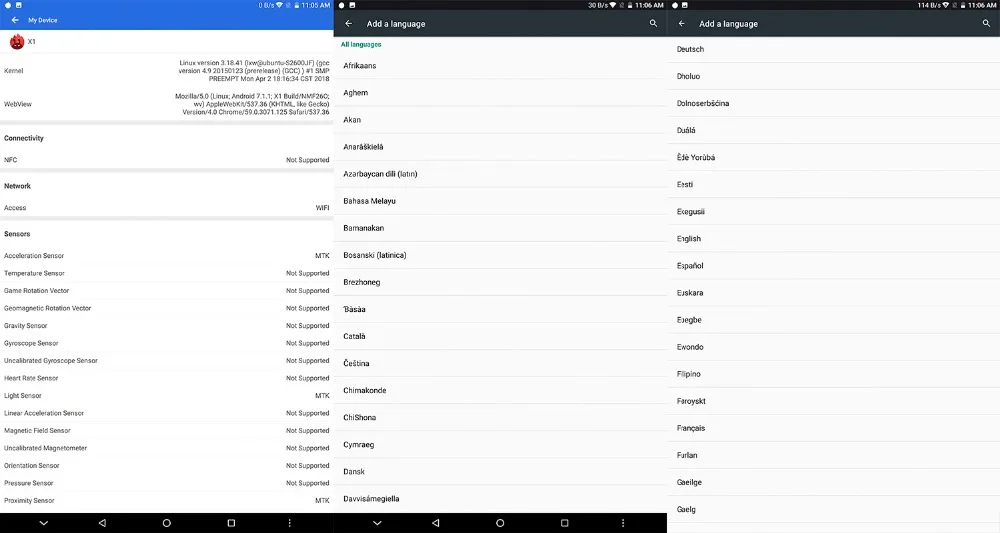This screenshot has height=533, width=1000.
Task: Tap back arrow in right Add a language screen
Action: (682, 24)
